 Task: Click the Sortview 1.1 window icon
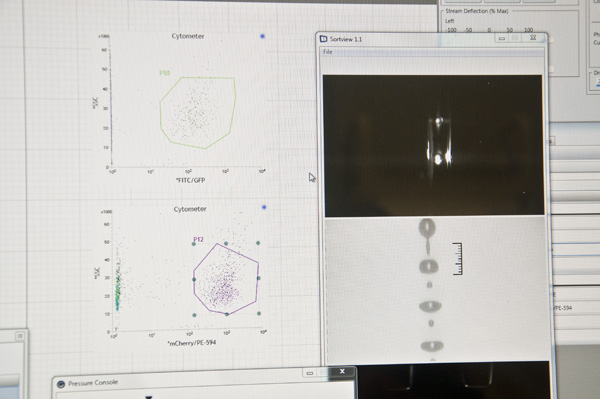pyautogui.click(x=324, y=39)
